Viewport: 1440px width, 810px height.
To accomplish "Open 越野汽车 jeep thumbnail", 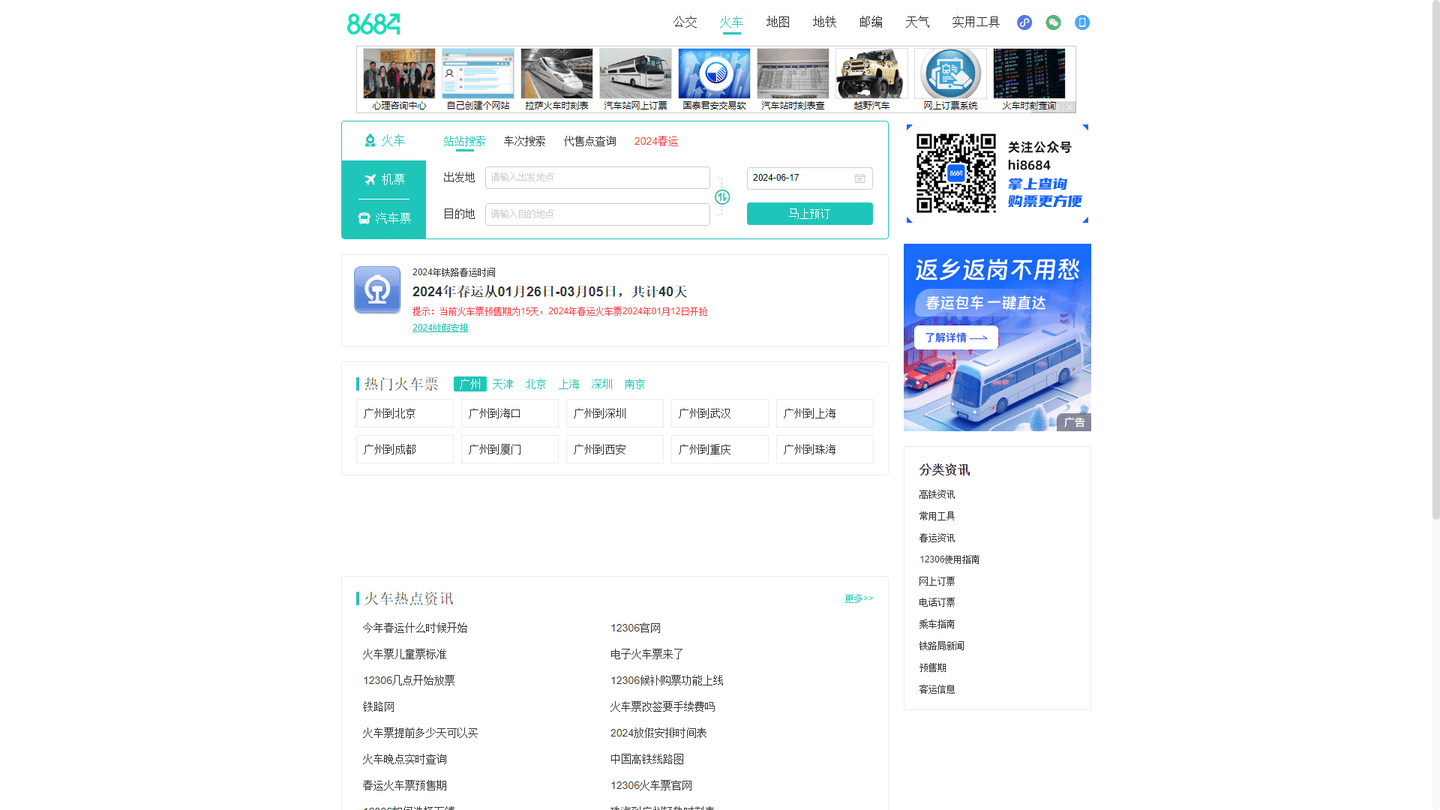I will (871, 79).
